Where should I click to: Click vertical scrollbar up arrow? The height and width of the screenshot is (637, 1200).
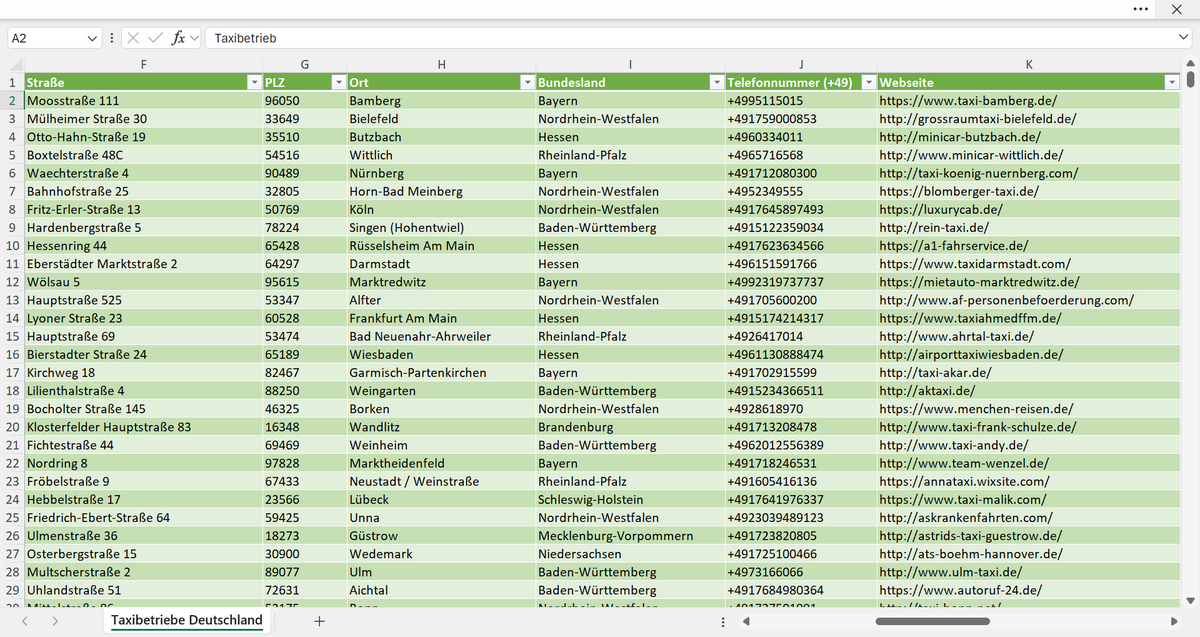click(x=1190, y=65)
